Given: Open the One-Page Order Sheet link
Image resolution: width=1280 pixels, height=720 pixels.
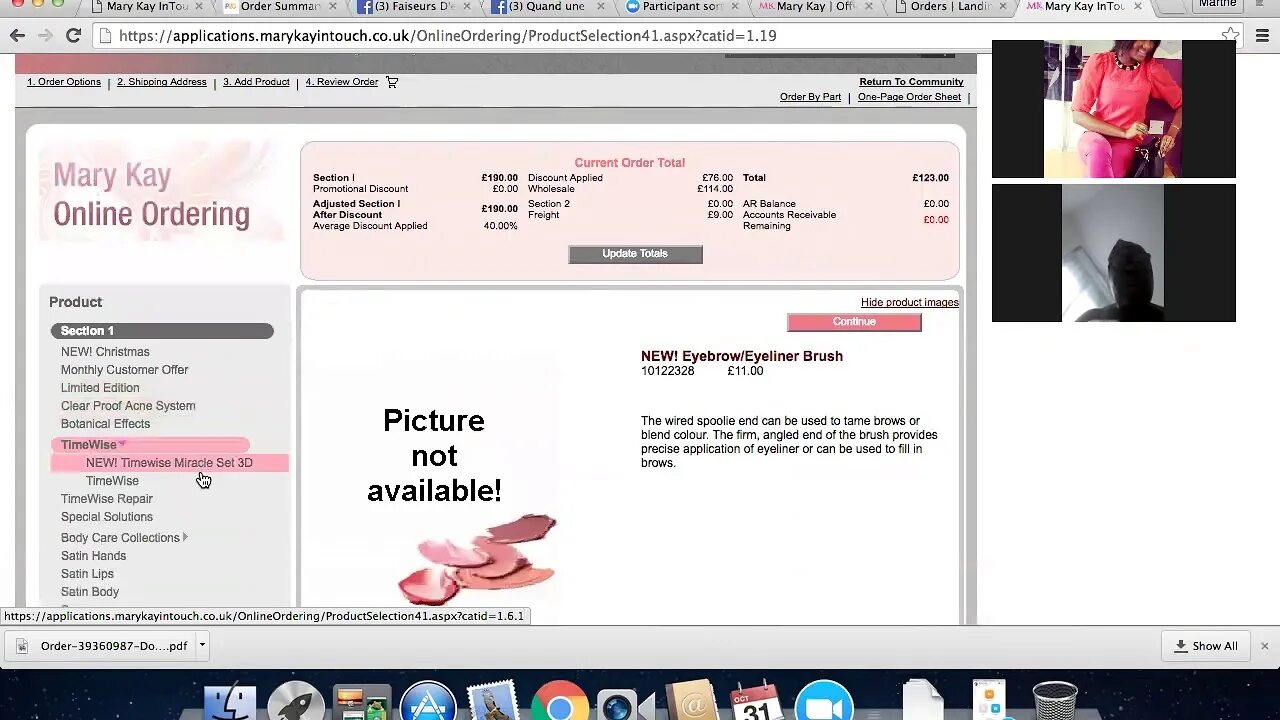Looking at the screenshot, I should point(909,97).
